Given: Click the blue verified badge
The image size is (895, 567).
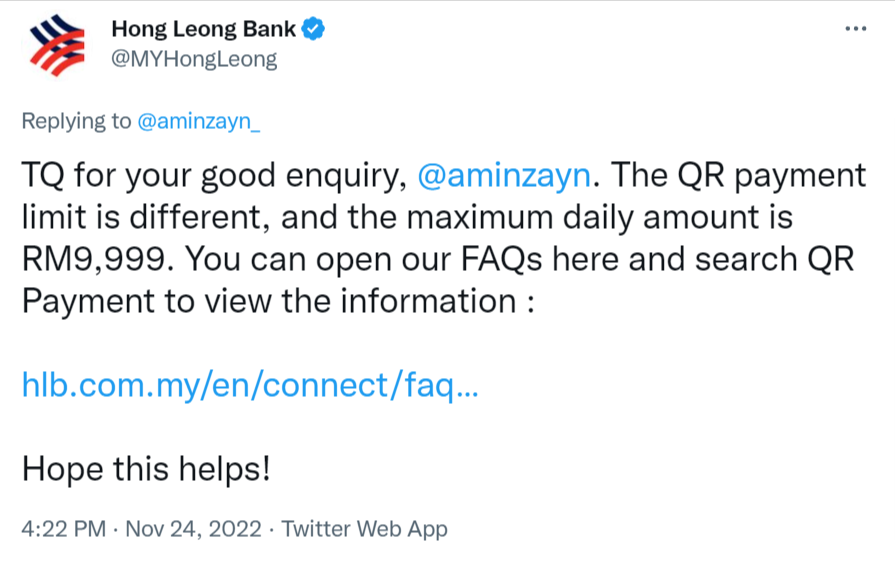Looking at the screenshot, I should pos(314,29).
